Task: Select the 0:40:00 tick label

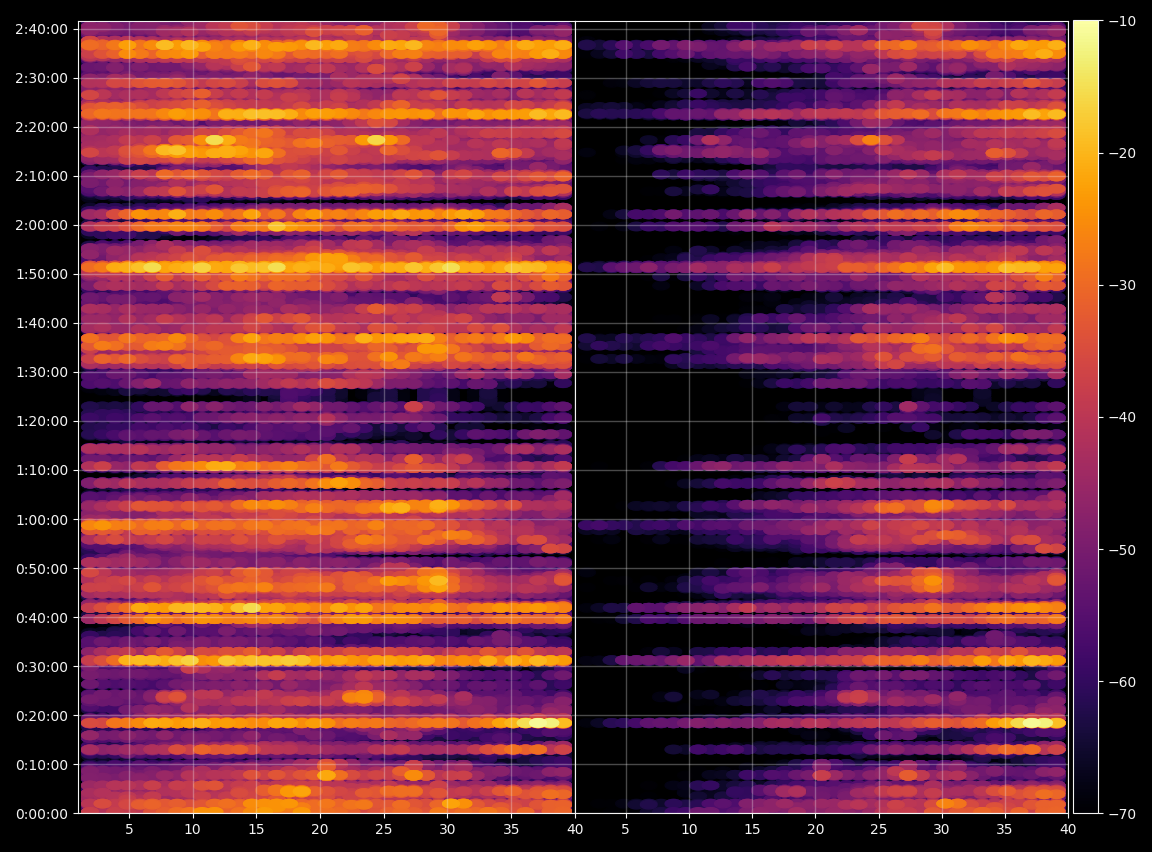Action: pyautogui.click(x=42, y=618)
